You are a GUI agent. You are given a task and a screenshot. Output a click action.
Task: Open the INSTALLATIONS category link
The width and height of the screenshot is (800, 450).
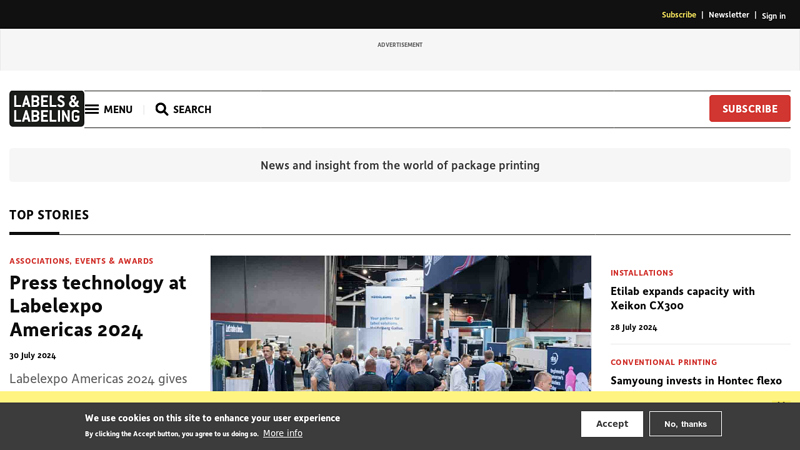point(642,273)
